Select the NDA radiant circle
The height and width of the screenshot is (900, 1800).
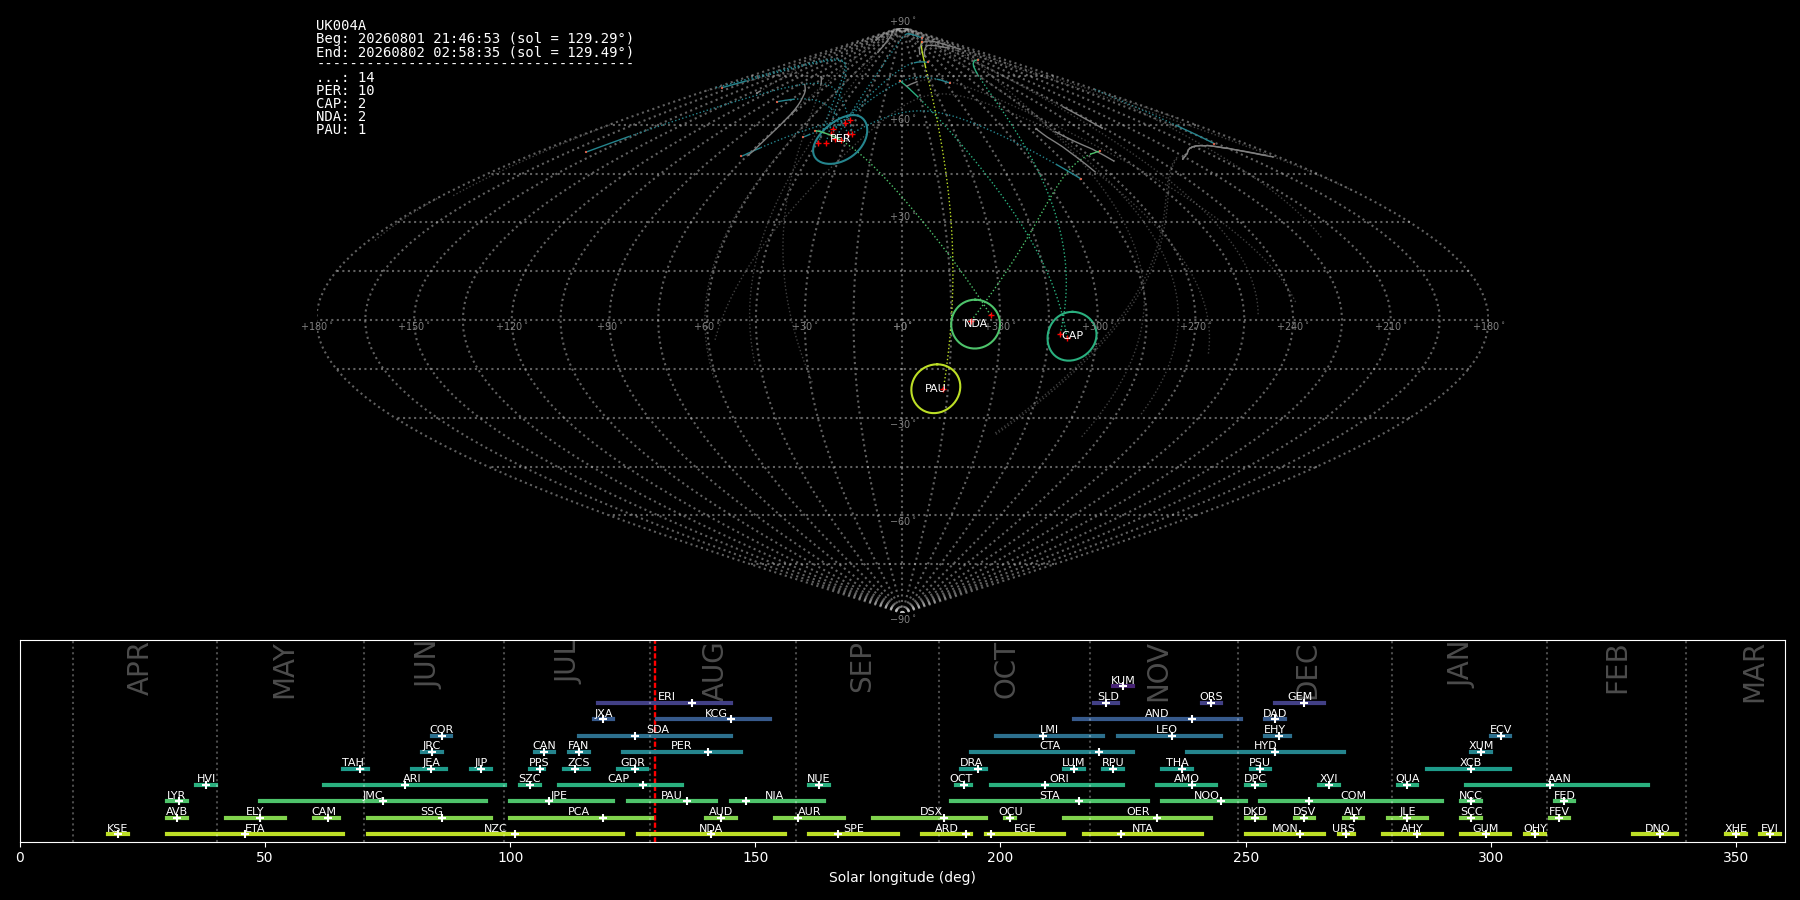click(975, 324)
